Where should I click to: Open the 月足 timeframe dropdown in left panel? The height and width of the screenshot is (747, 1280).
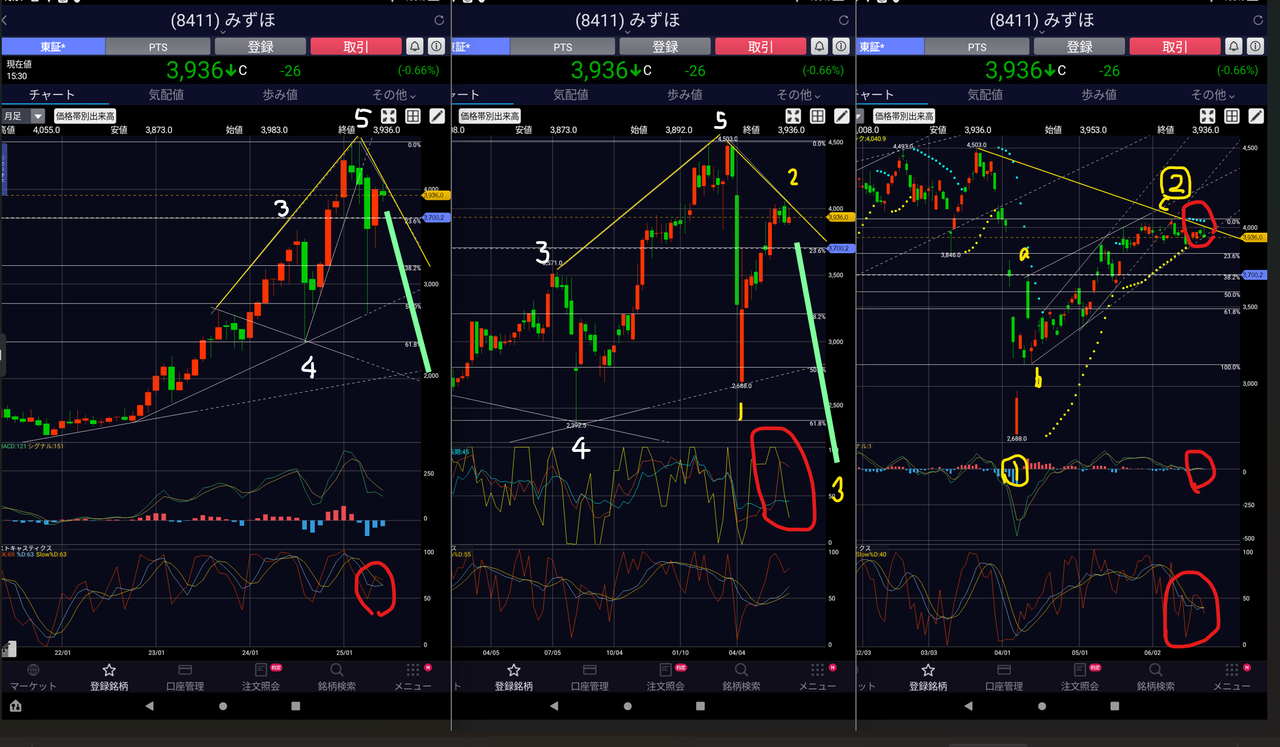click(x=23, y=116)
